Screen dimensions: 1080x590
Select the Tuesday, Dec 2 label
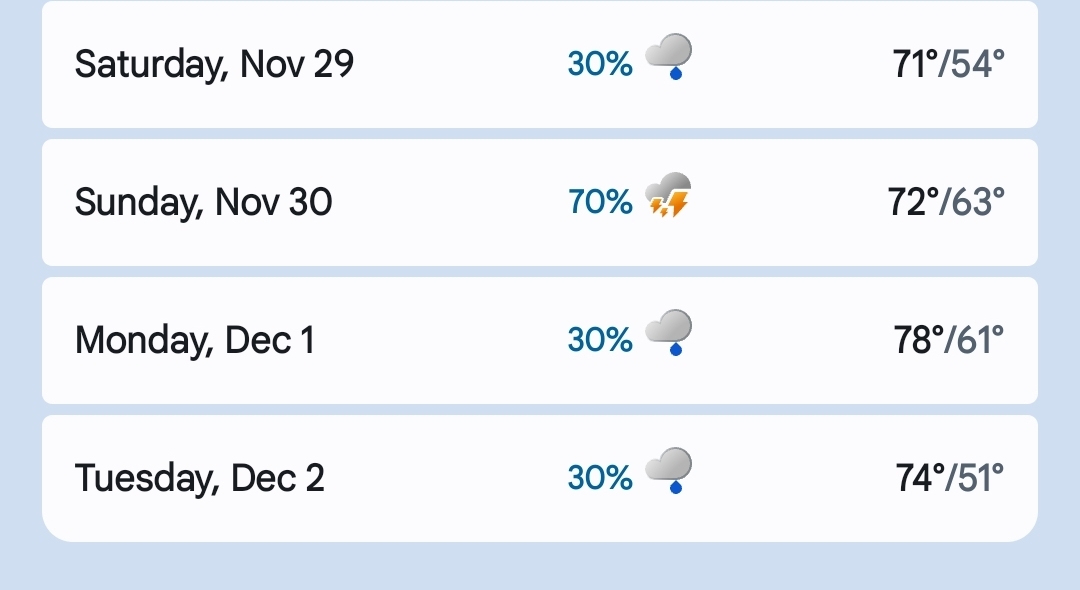200,479
